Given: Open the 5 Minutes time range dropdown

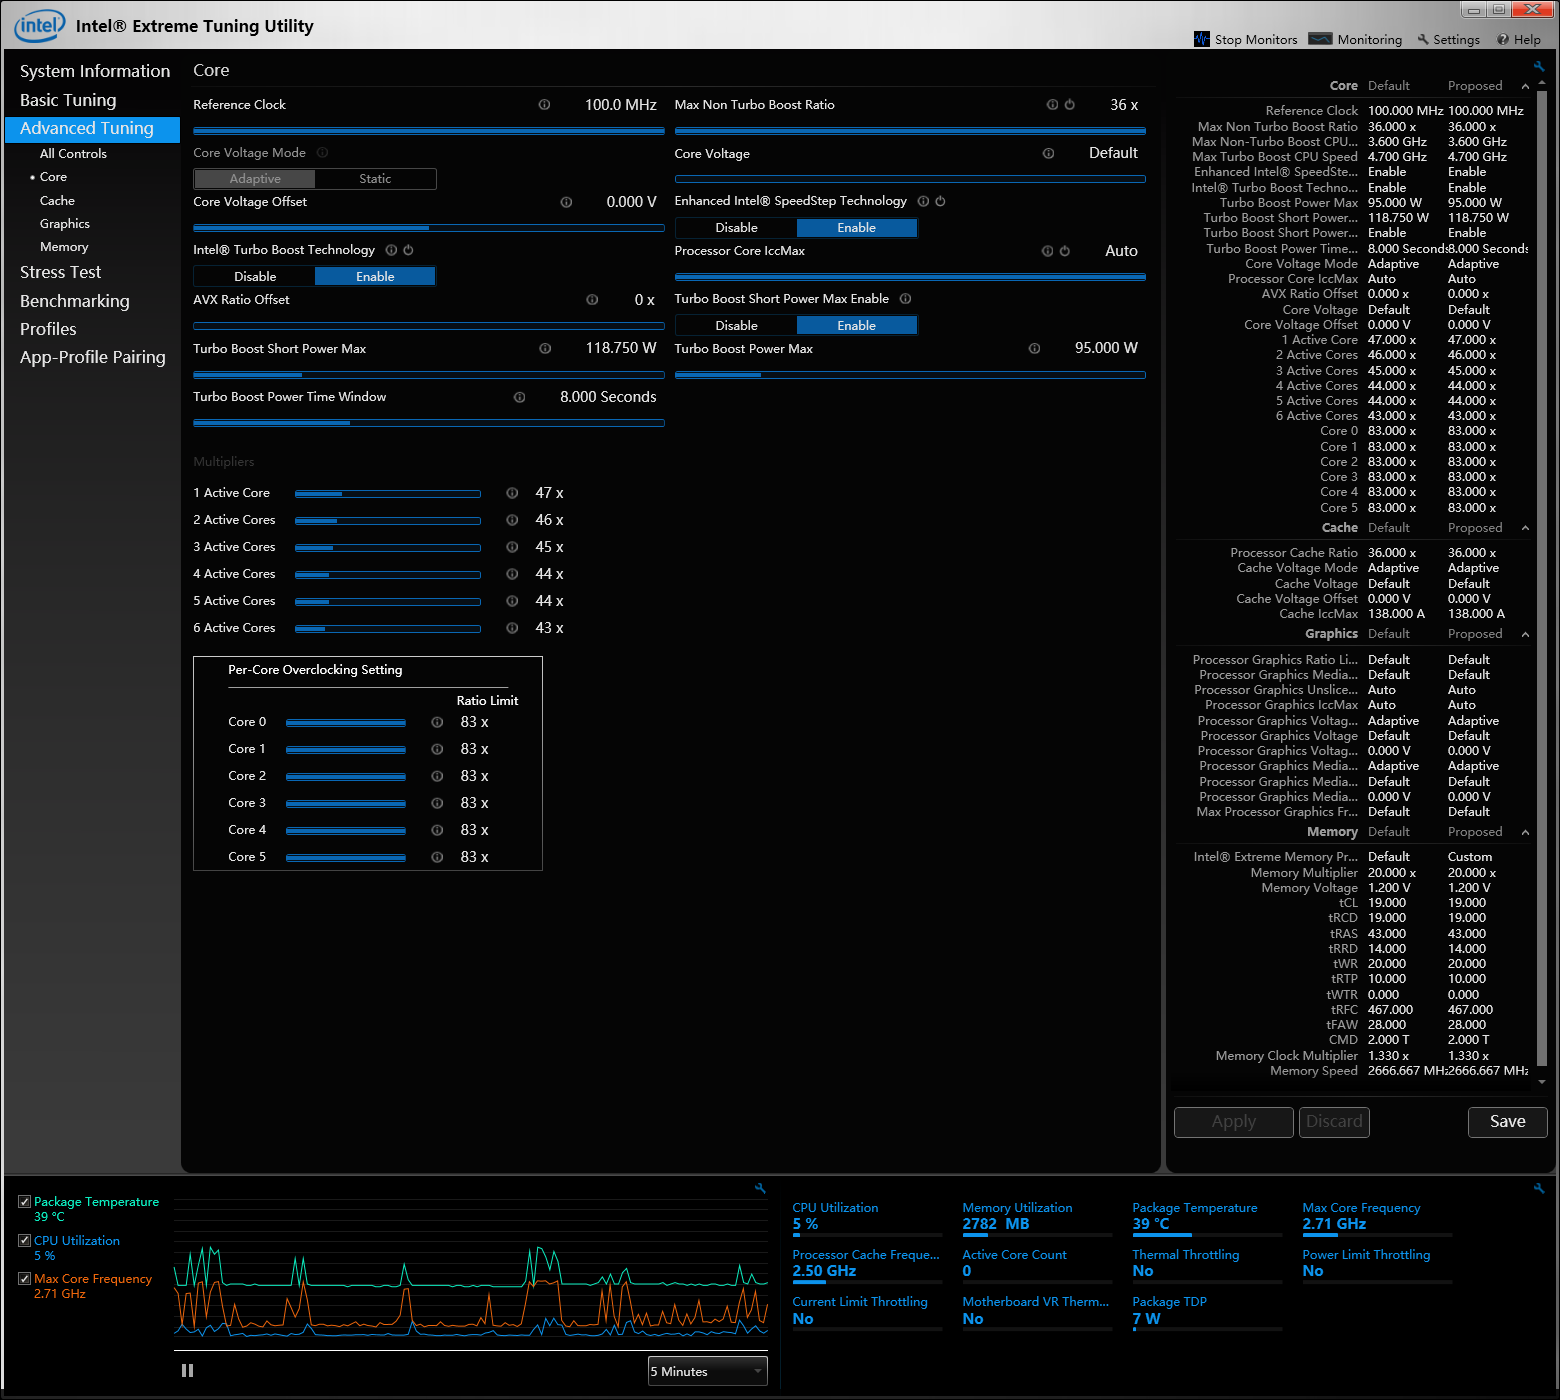Looking at the screenshot, I should point(708,1371).
